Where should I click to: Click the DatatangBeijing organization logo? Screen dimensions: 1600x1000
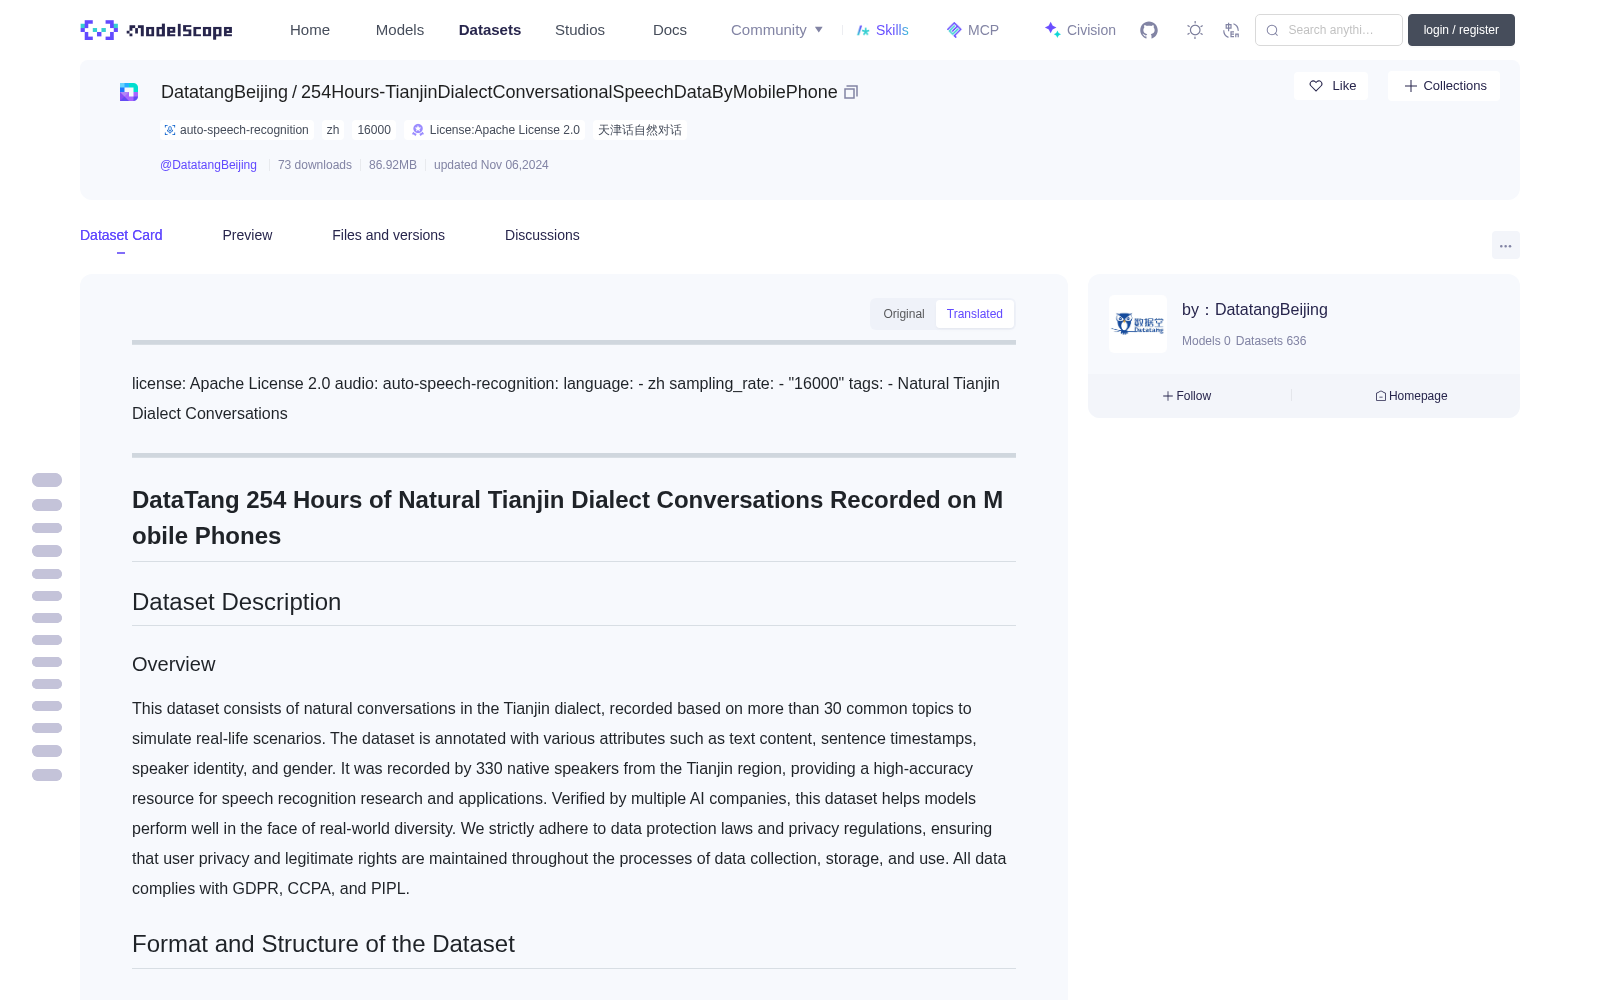tap(1138, 324)
